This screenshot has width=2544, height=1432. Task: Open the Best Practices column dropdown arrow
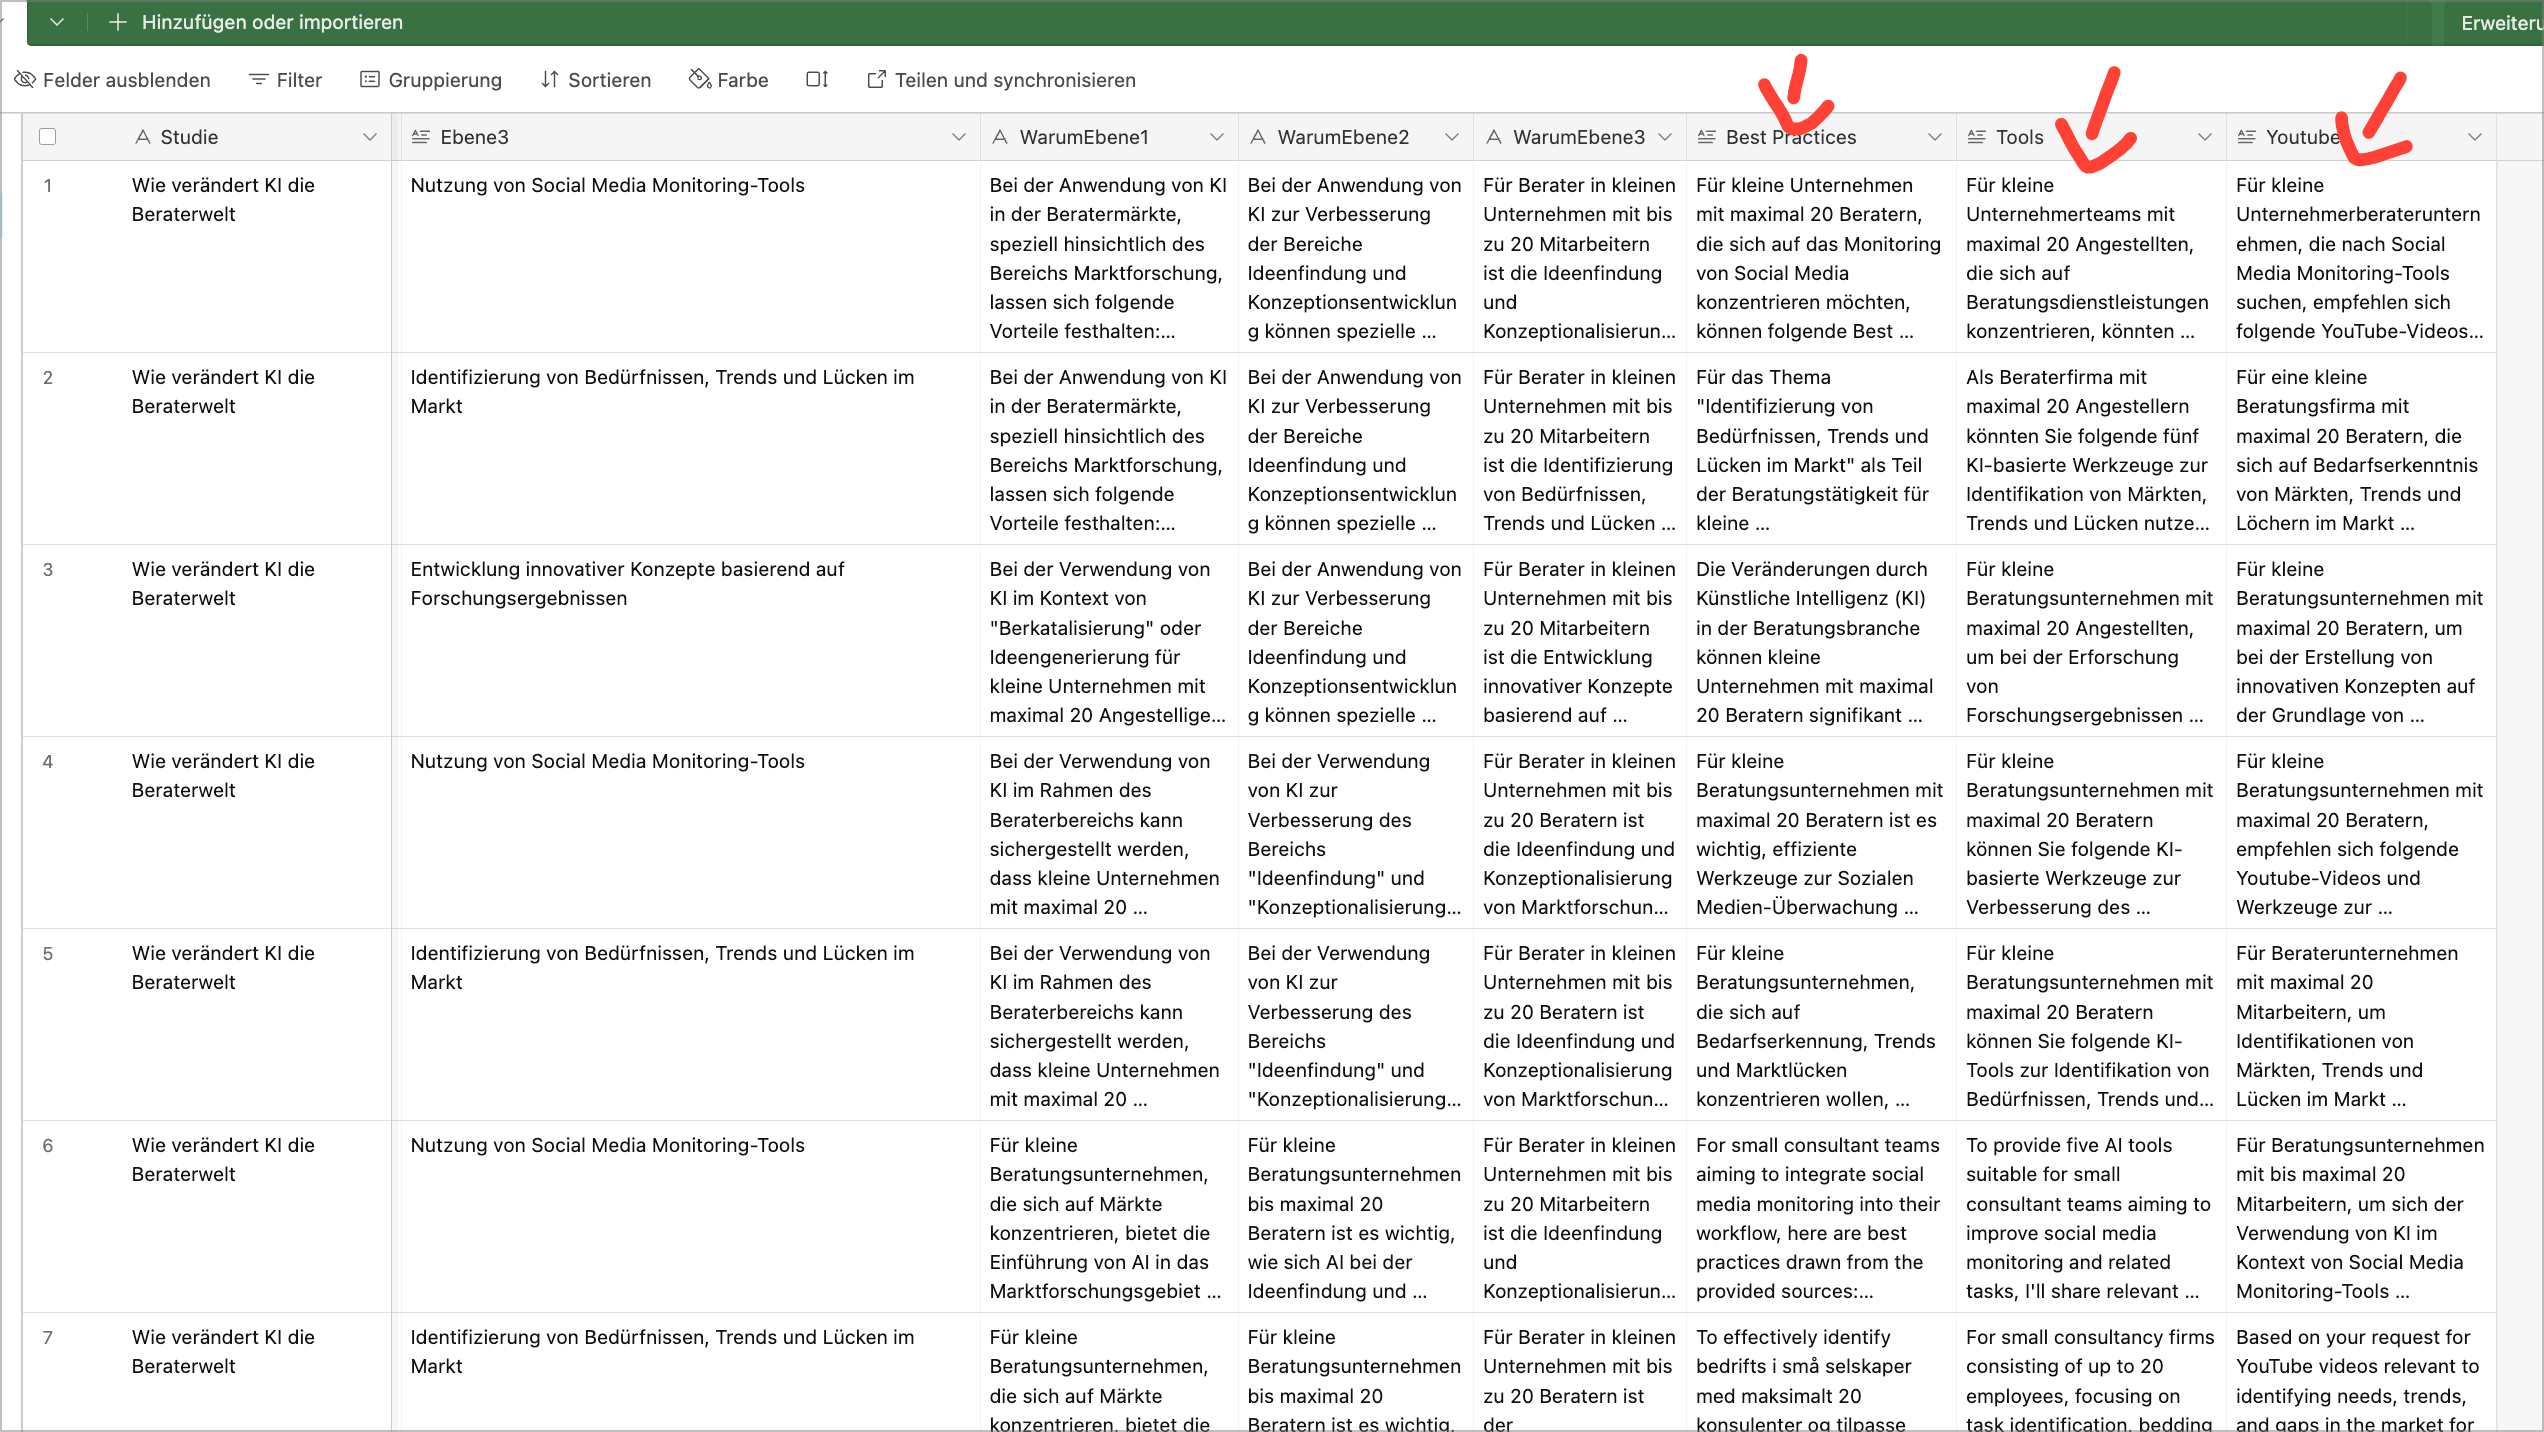[1934, 137]
